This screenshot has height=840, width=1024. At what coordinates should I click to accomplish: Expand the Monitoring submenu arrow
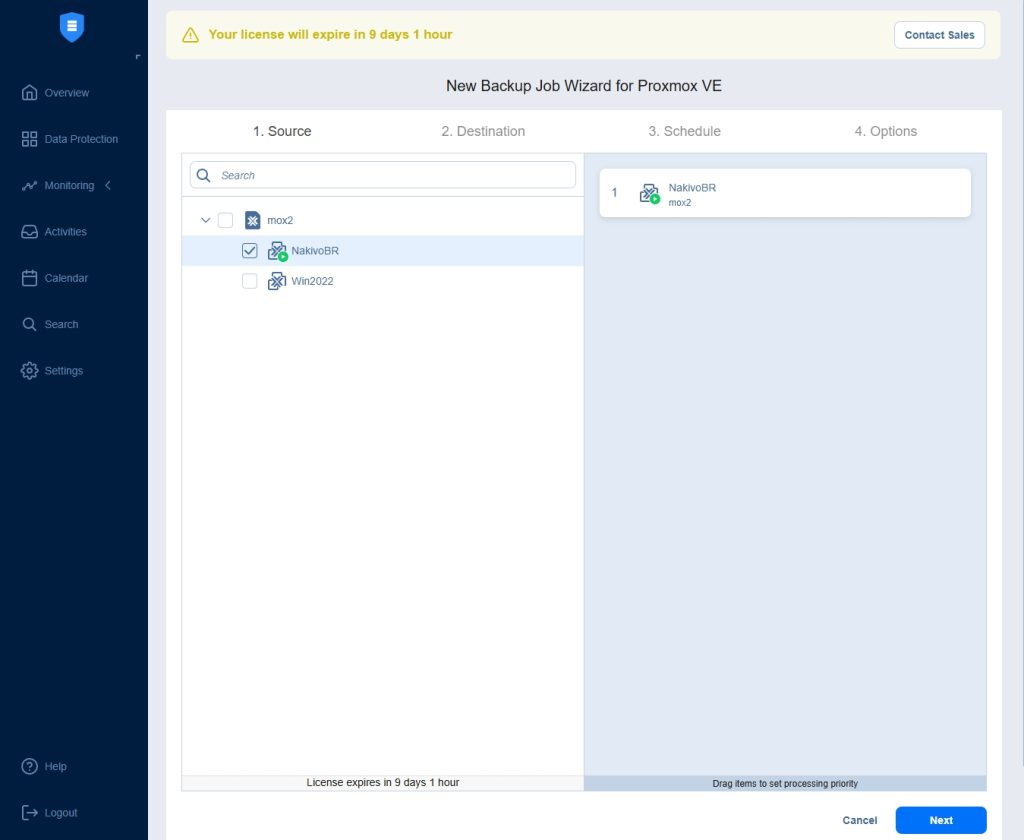pos(108,186)
